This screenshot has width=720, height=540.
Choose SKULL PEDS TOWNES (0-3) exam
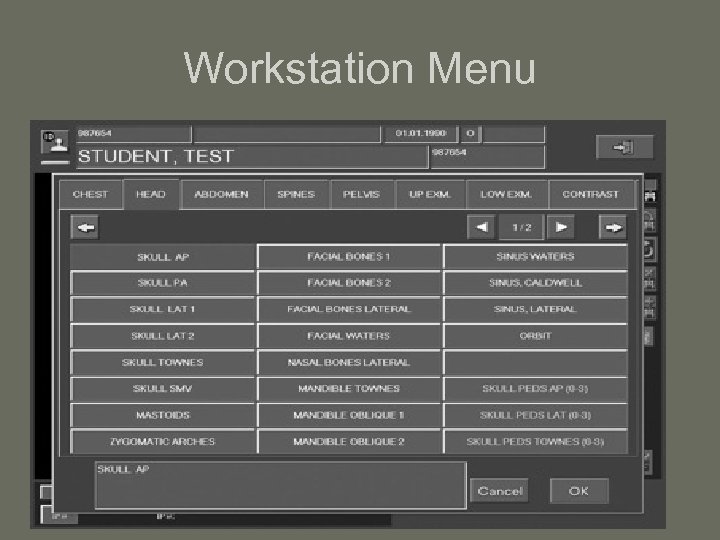pos(535,442)
